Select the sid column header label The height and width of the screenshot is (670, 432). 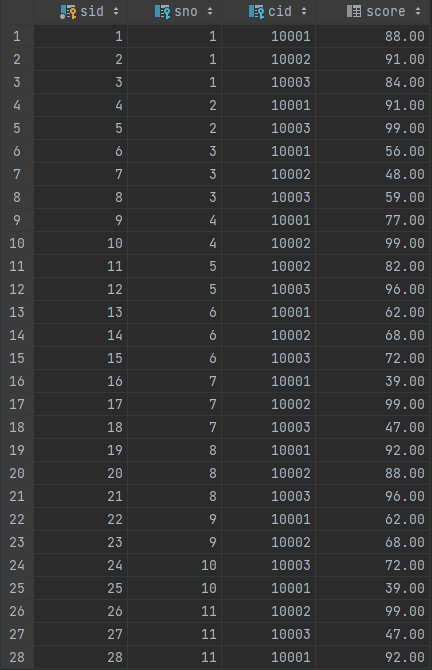click(92, 12)
